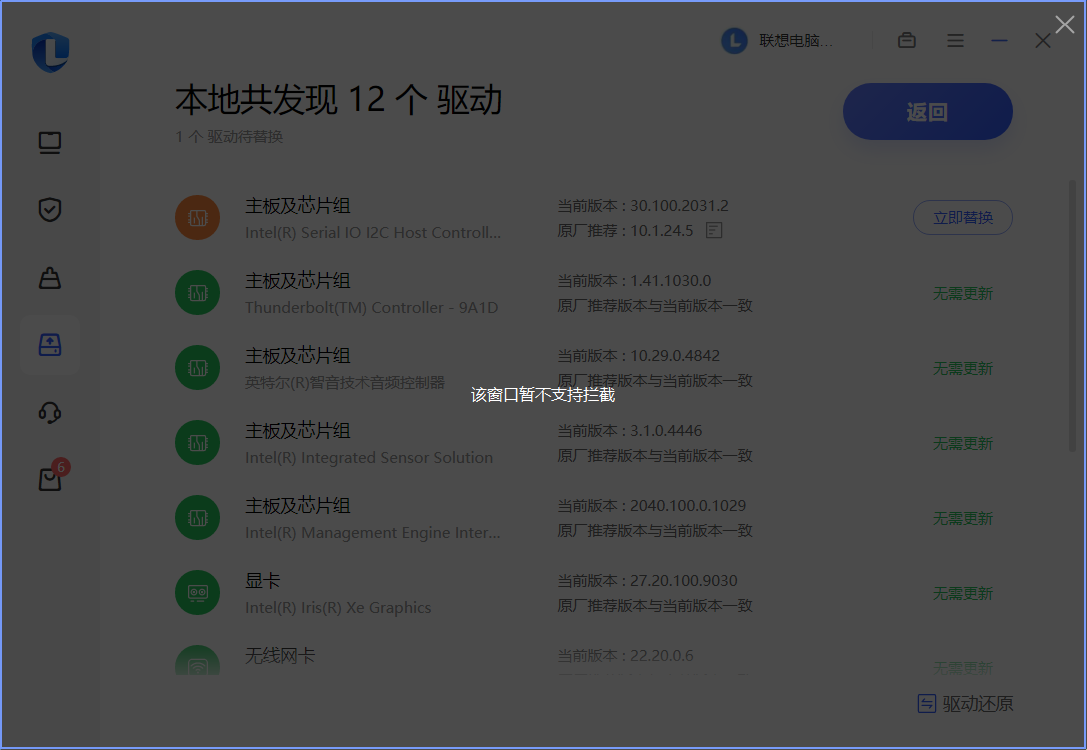Viewport: 1087px width, 750px height.
Task: Click the Management Engine driver icon
Action: point(198,517)
